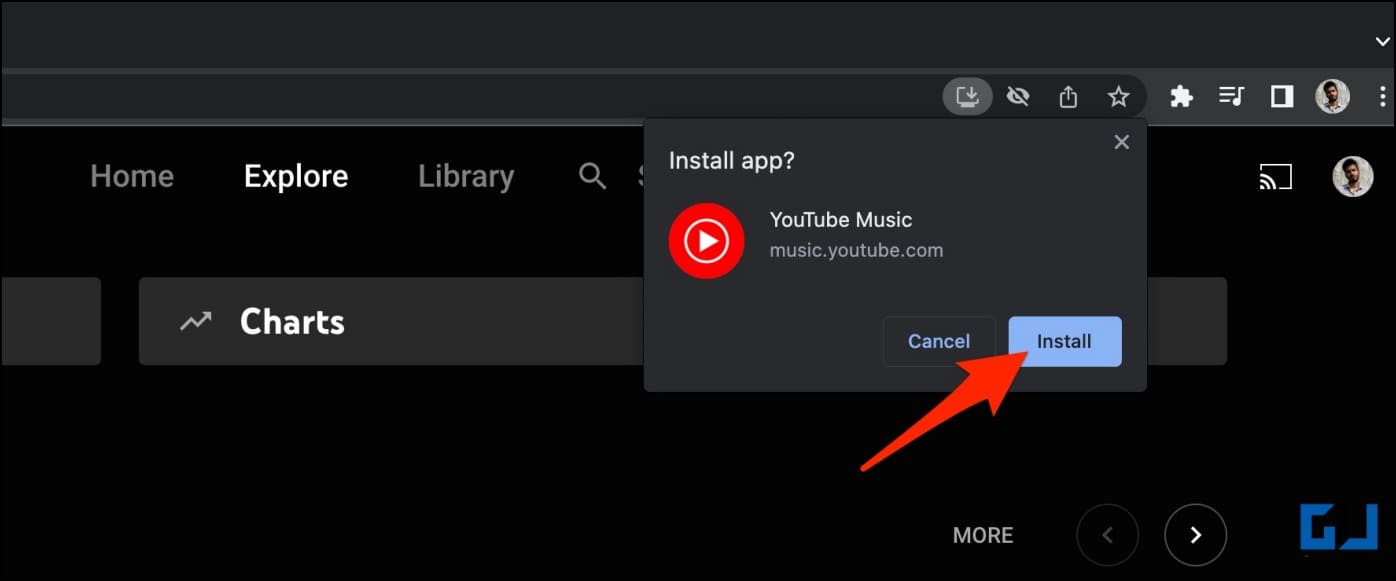The height and width of the screenshot is (581, 1396).
Task: Click the trending arrow icon on Charts
Action: pos(196,321)
